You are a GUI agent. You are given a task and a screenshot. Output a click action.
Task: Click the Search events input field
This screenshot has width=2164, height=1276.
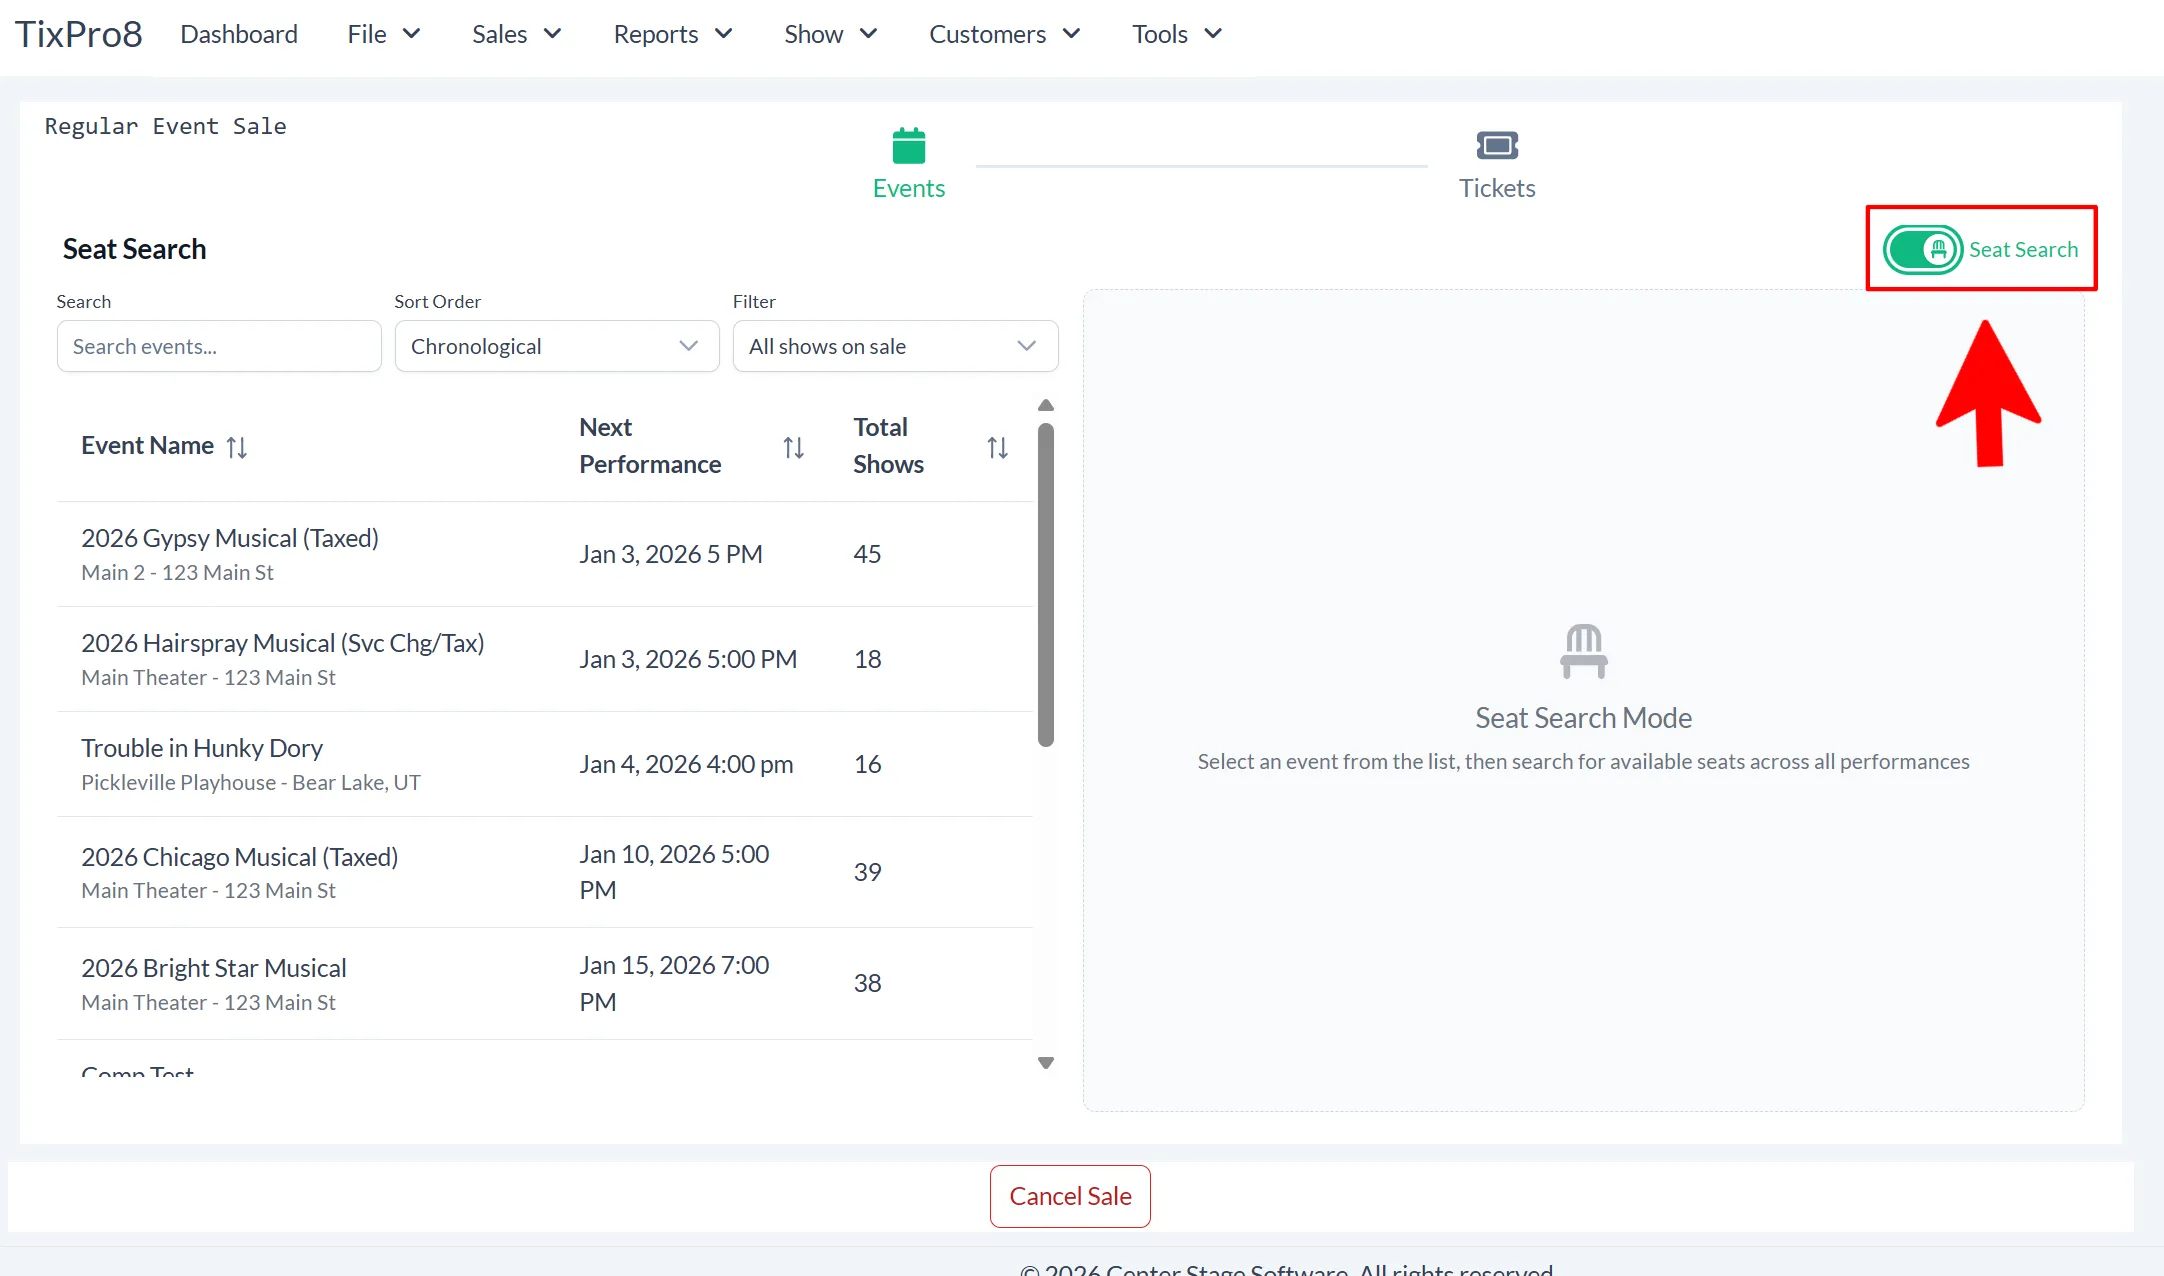219,346
